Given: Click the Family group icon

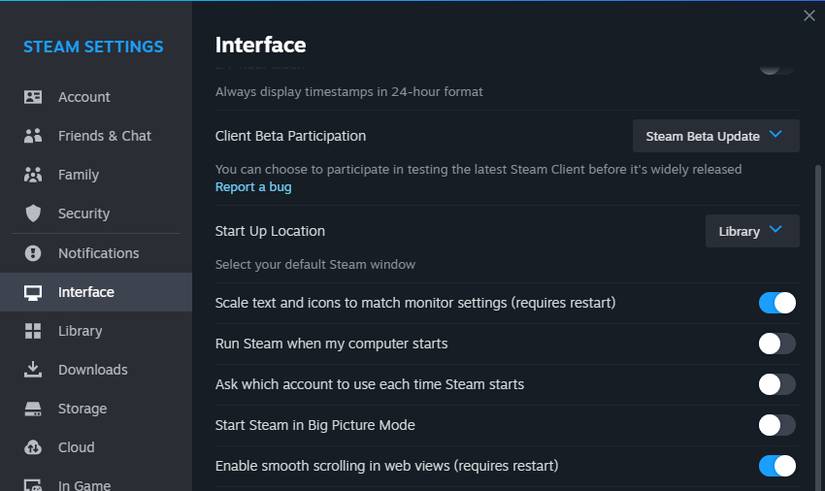Looking at the screenshot, I should (x=33, y=175).
